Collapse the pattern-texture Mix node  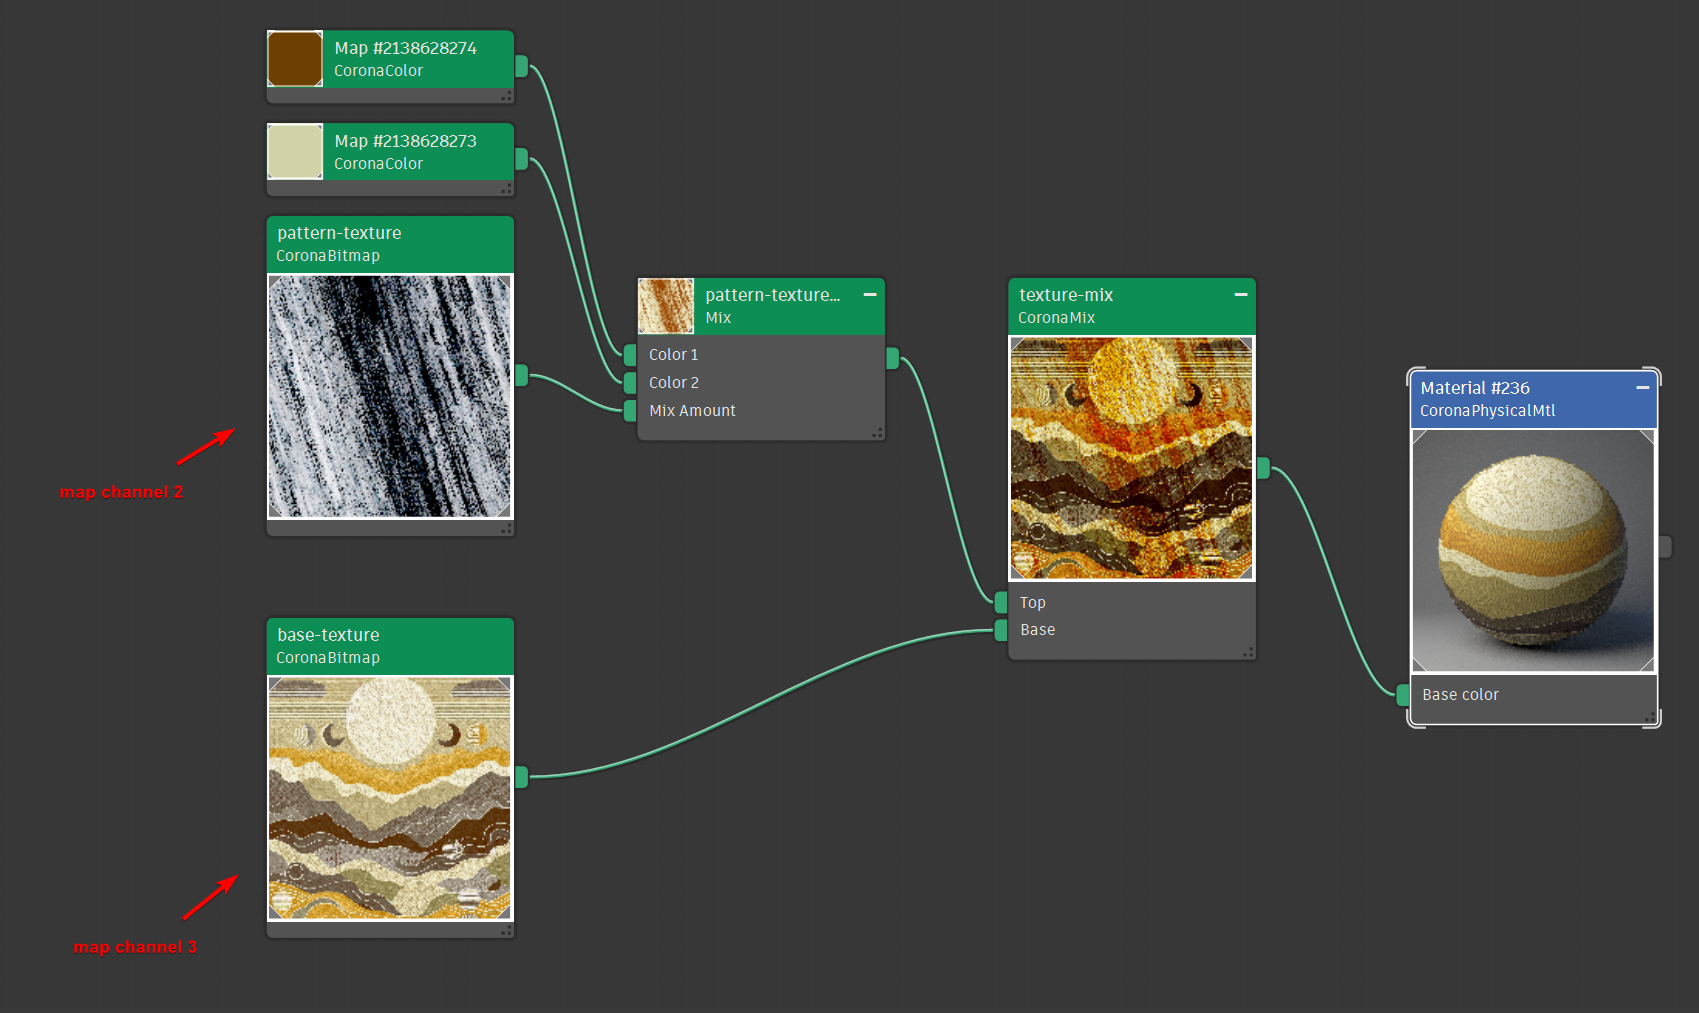869,294
